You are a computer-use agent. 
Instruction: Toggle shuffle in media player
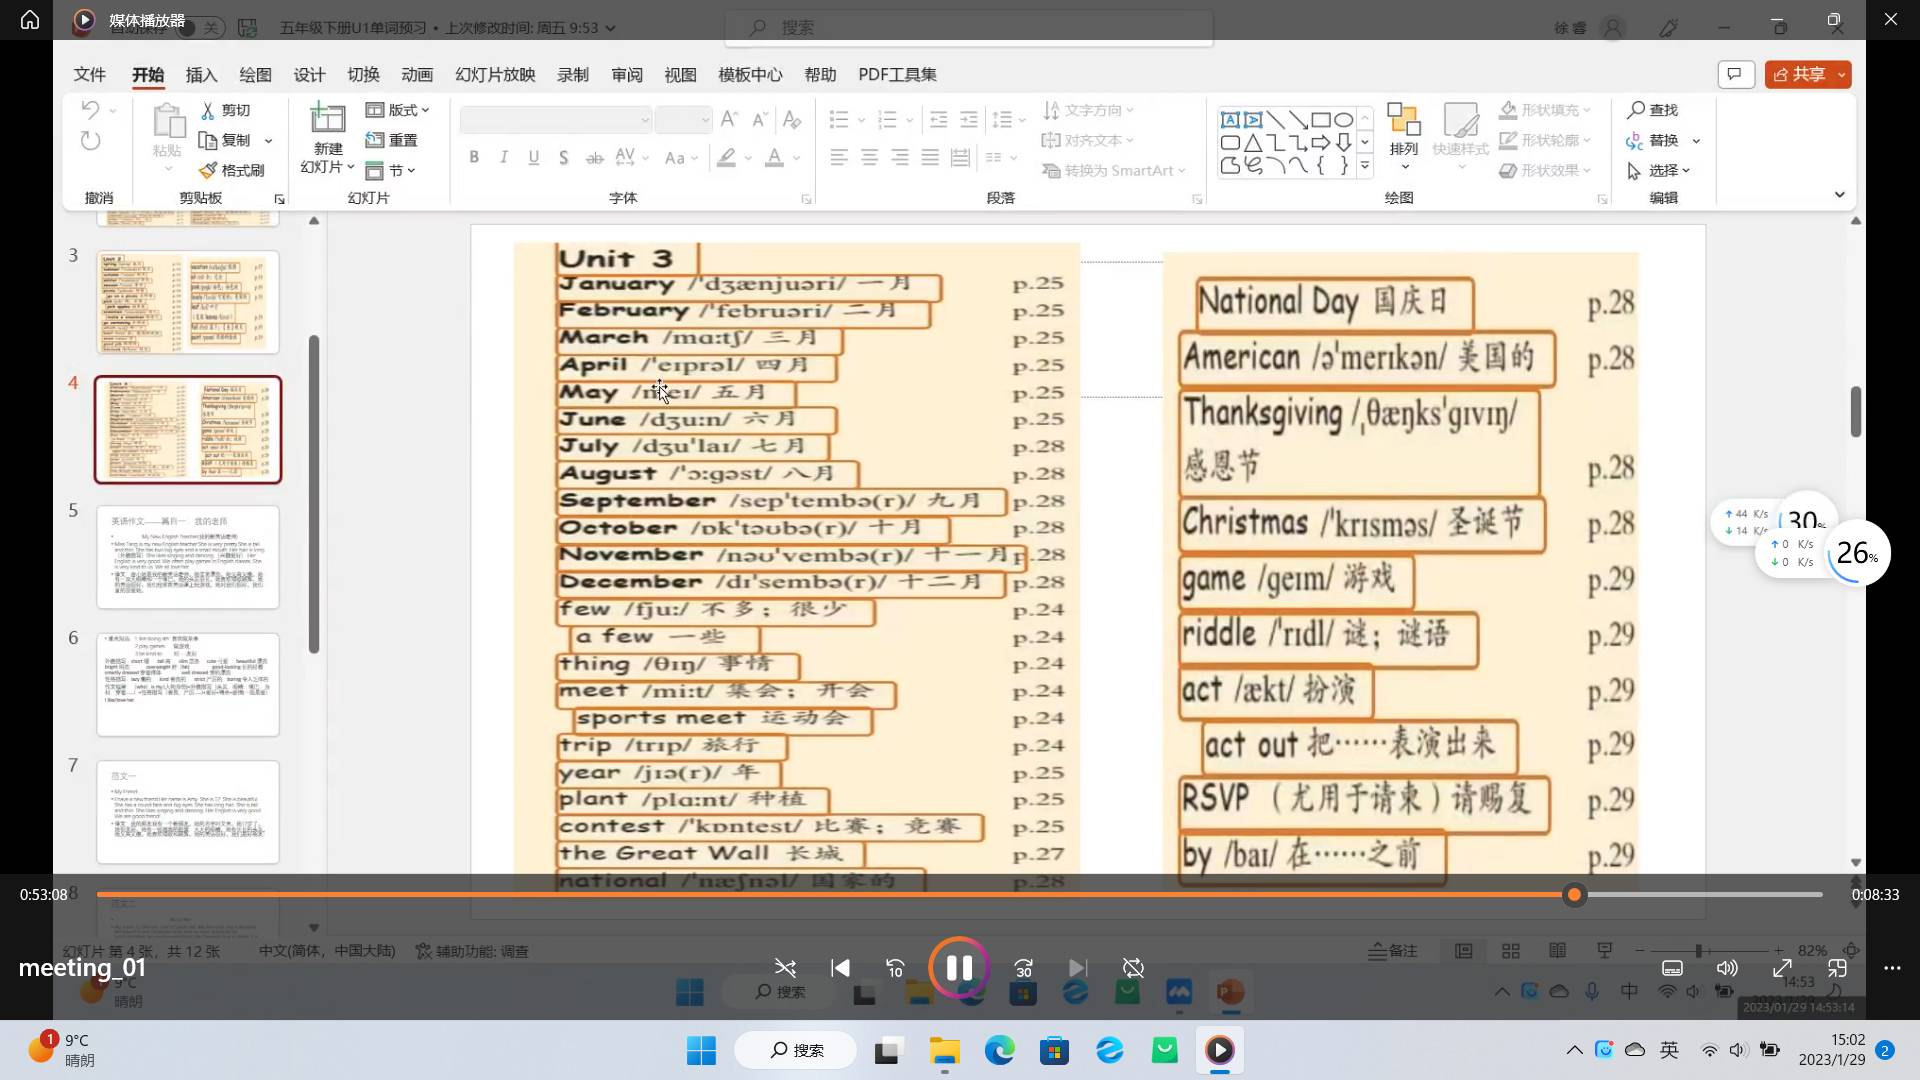pyautogui.click(x=785, y=968)
